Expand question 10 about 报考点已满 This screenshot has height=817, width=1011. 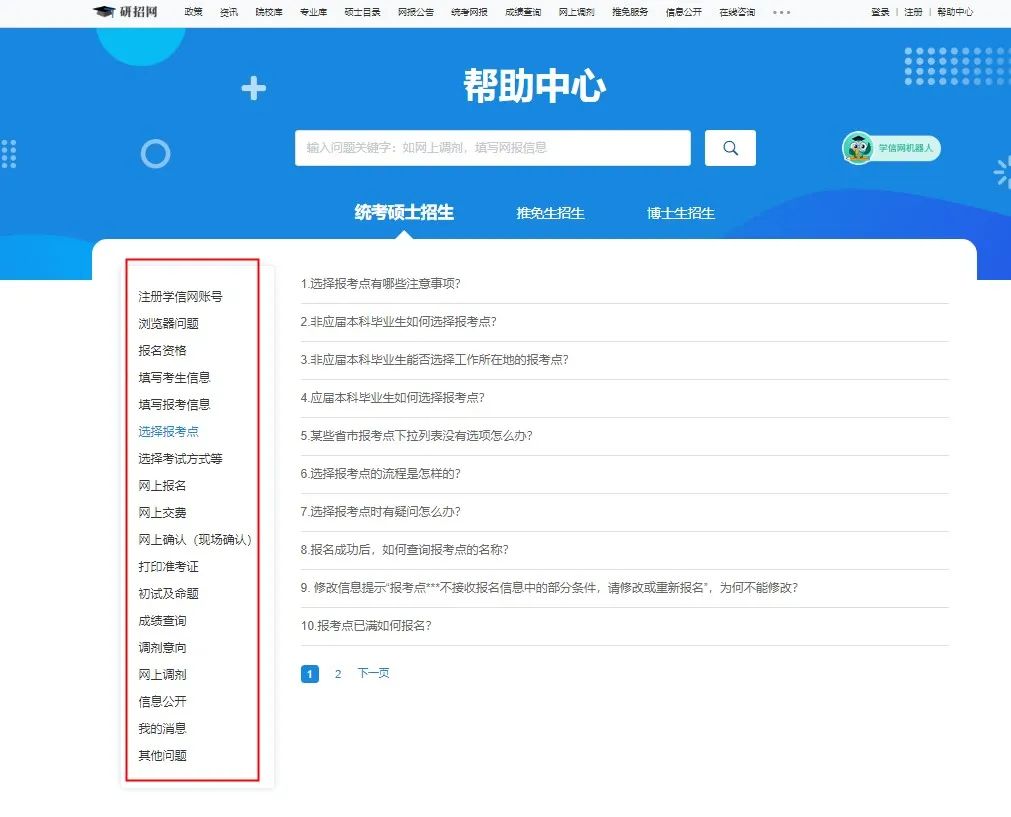click(x=366, y=626)
